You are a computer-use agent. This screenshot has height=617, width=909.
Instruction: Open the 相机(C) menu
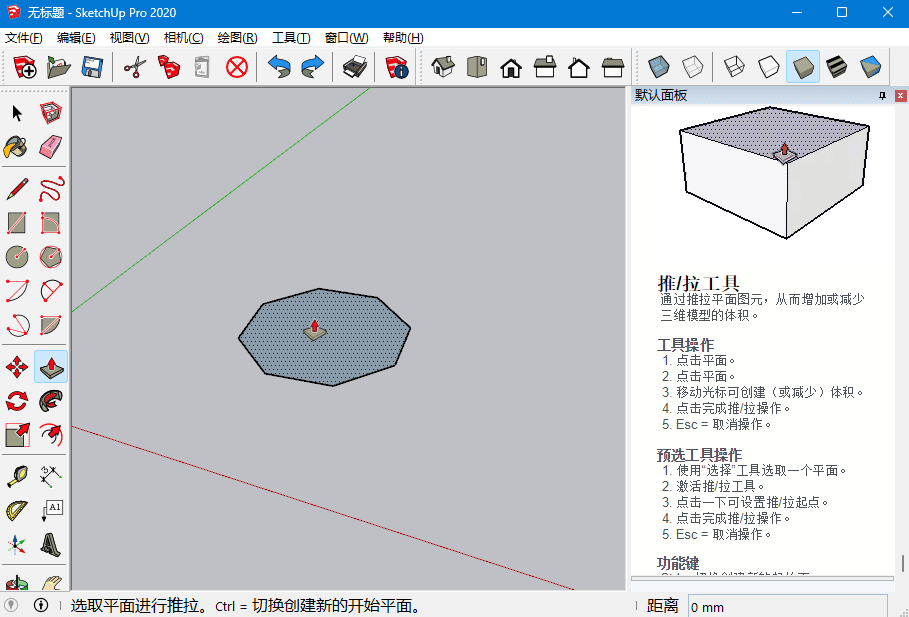183,38
